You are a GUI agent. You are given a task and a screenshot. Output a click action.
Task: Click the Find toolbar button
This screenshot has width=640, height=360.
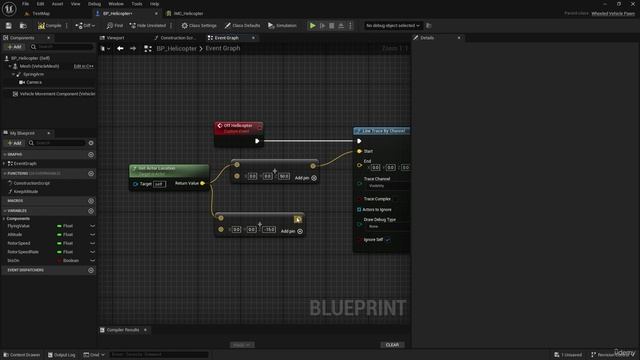tap(115, 26)
